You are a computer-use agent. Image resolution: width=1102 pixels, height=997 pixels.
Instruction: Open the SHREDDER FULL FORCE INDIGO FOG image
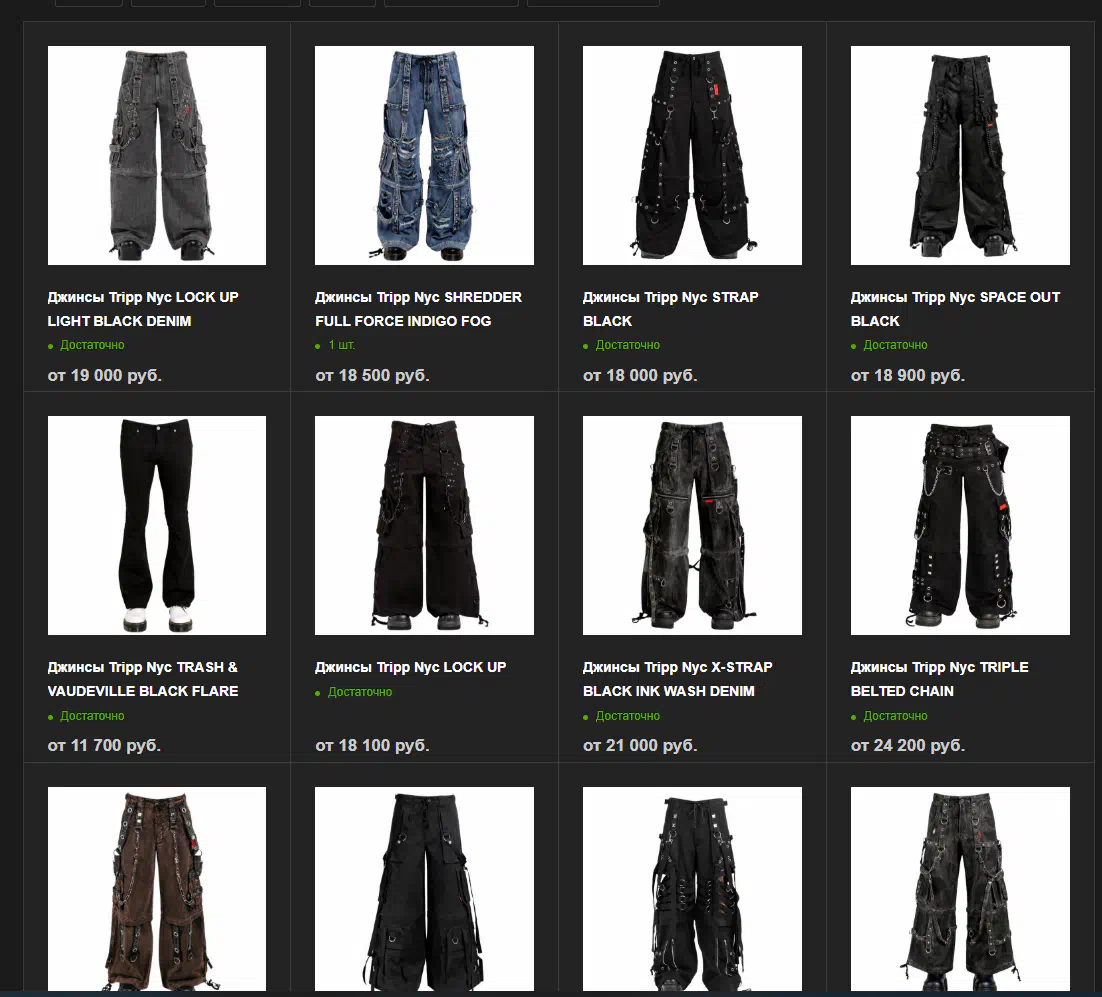[x=424, y=155]
